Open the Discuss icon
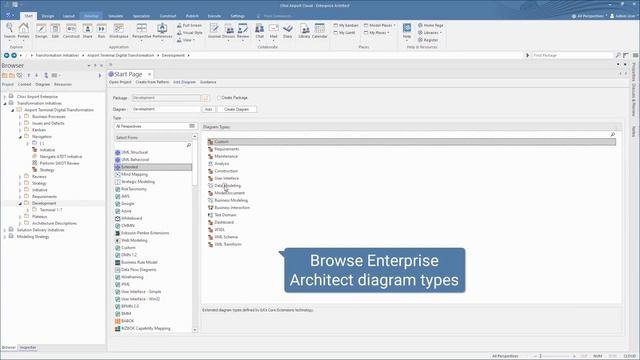The height and width of the screenshot is (360, 640). pyautogui.click(x=229, y=31)
